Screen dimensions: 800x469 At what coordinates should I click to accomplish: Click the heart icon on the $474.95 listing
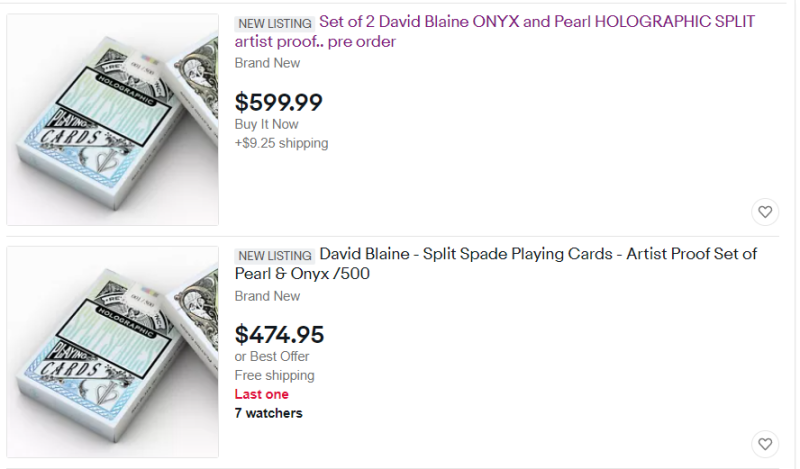(765, 444)
